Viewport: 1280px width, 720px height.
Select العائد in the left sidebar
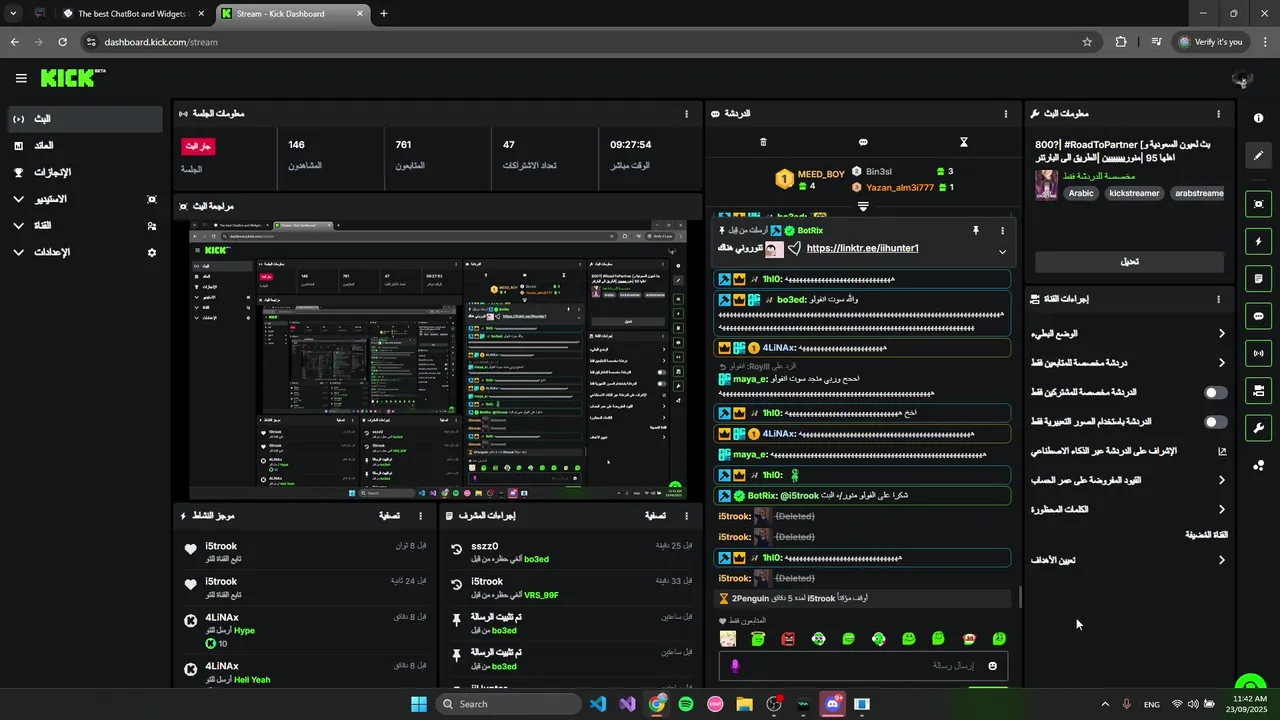[84, 146]
